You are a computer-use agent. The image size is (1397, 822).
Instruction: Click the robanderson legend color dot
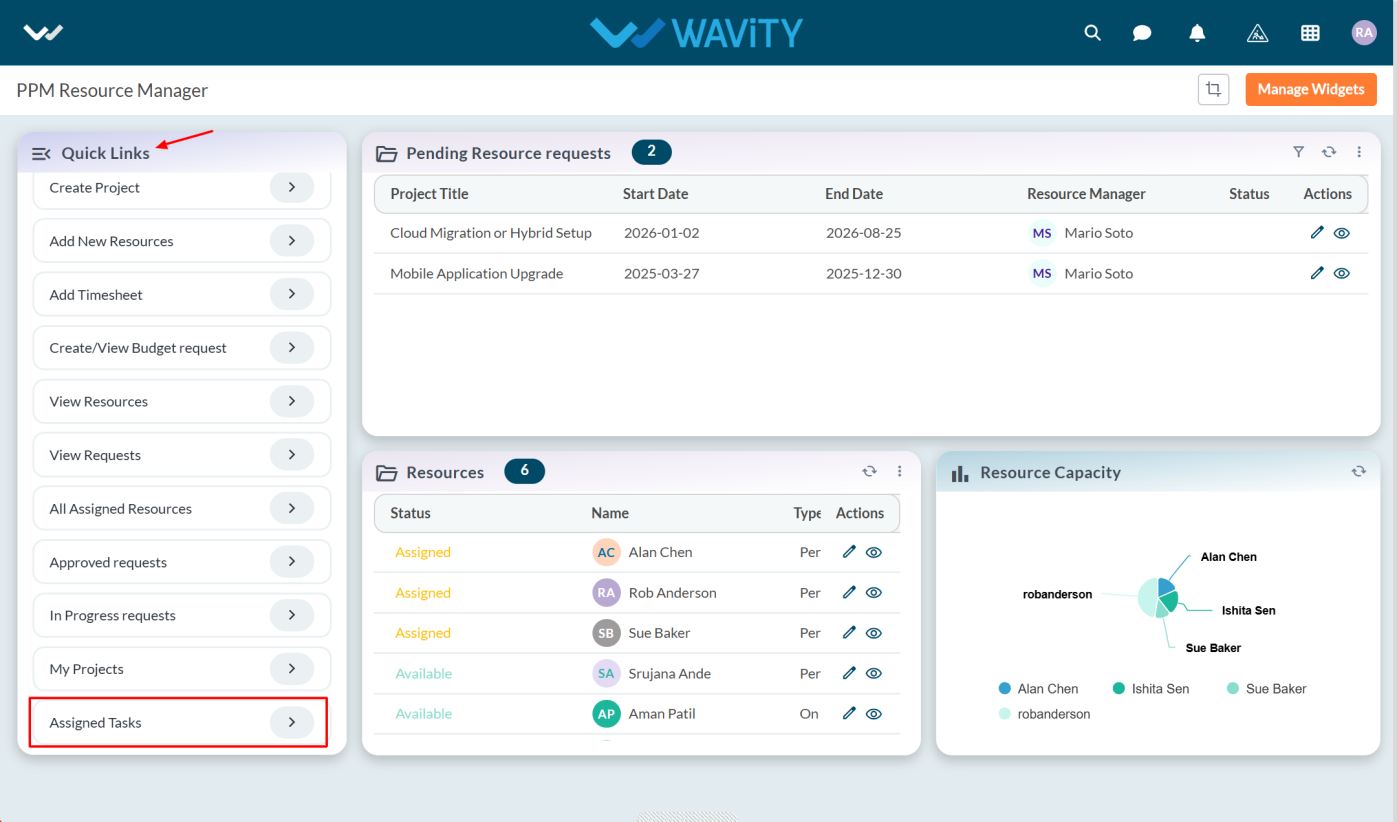click(x=1005, y=714)
